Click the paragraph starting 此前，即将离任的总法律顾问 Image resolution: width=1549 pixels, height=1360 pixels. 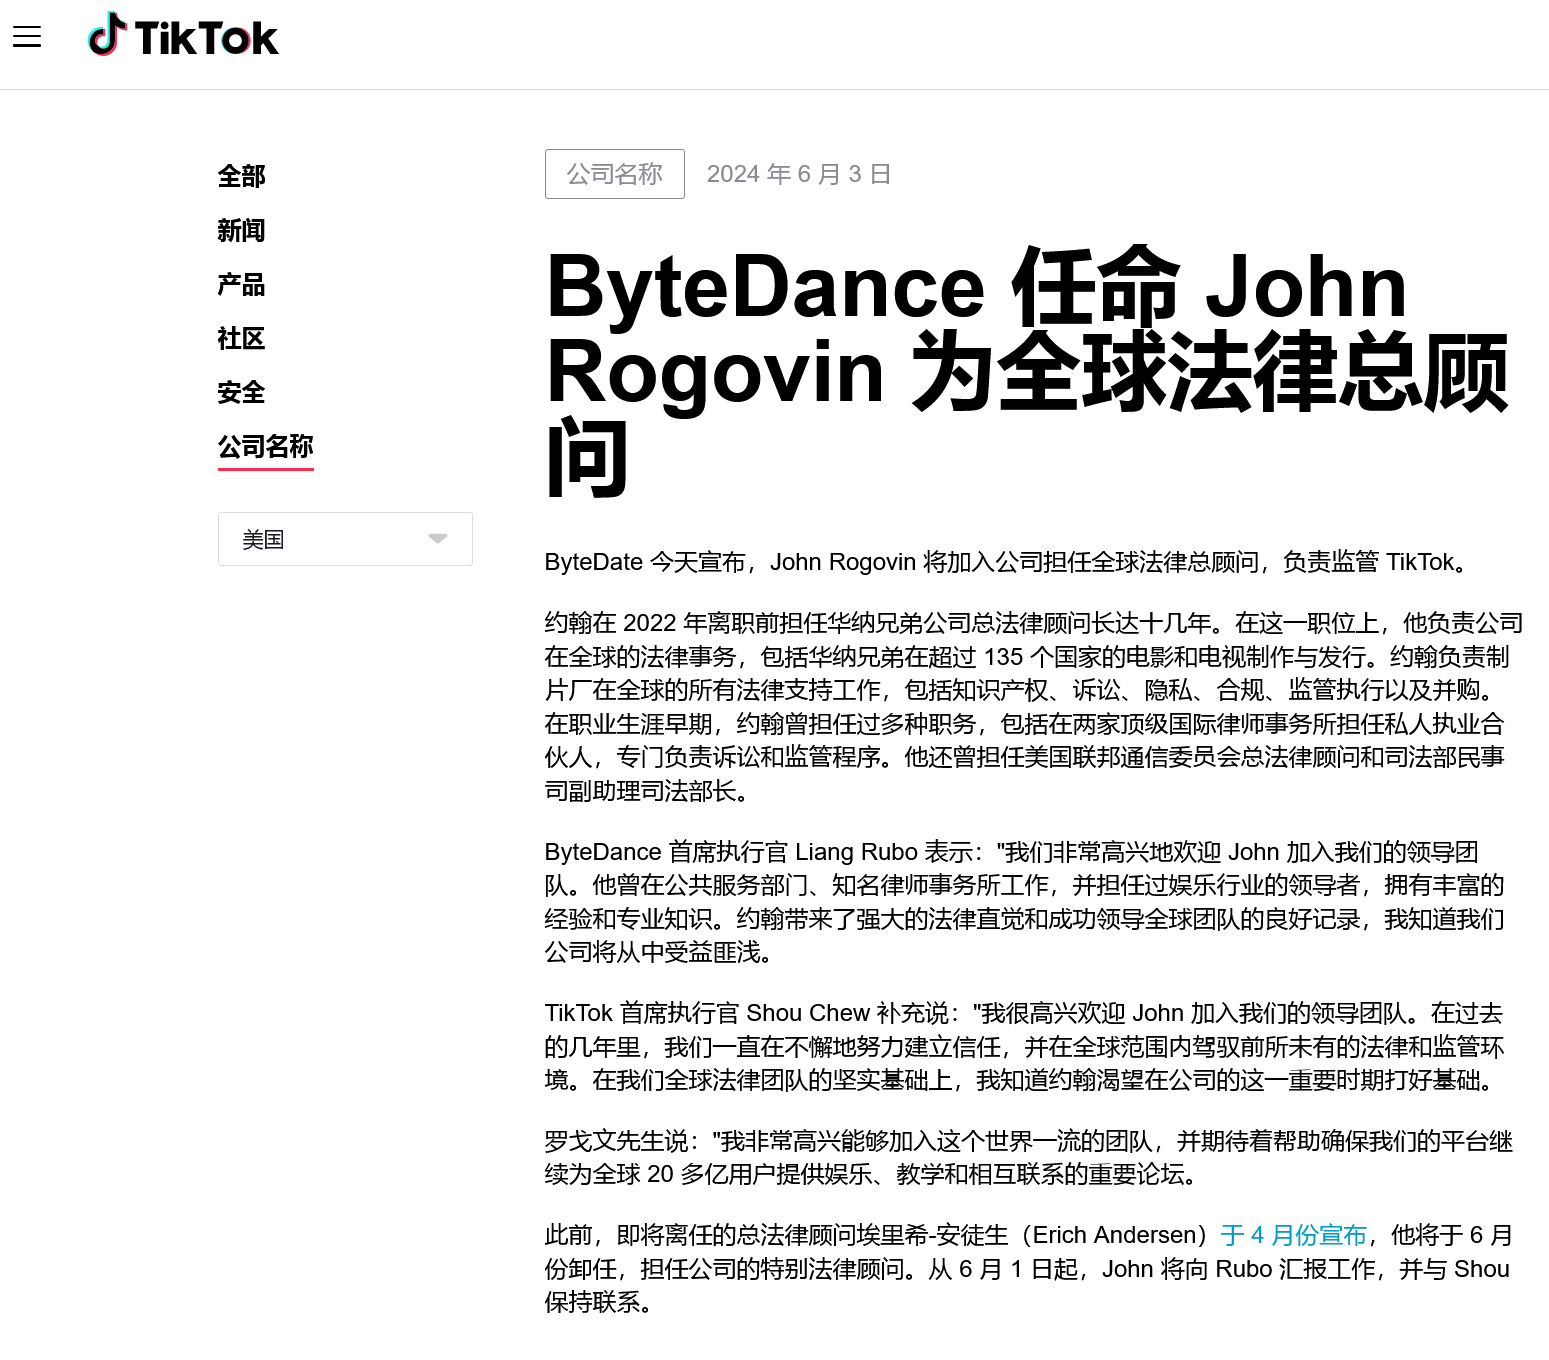(x=1029, y=1268)
